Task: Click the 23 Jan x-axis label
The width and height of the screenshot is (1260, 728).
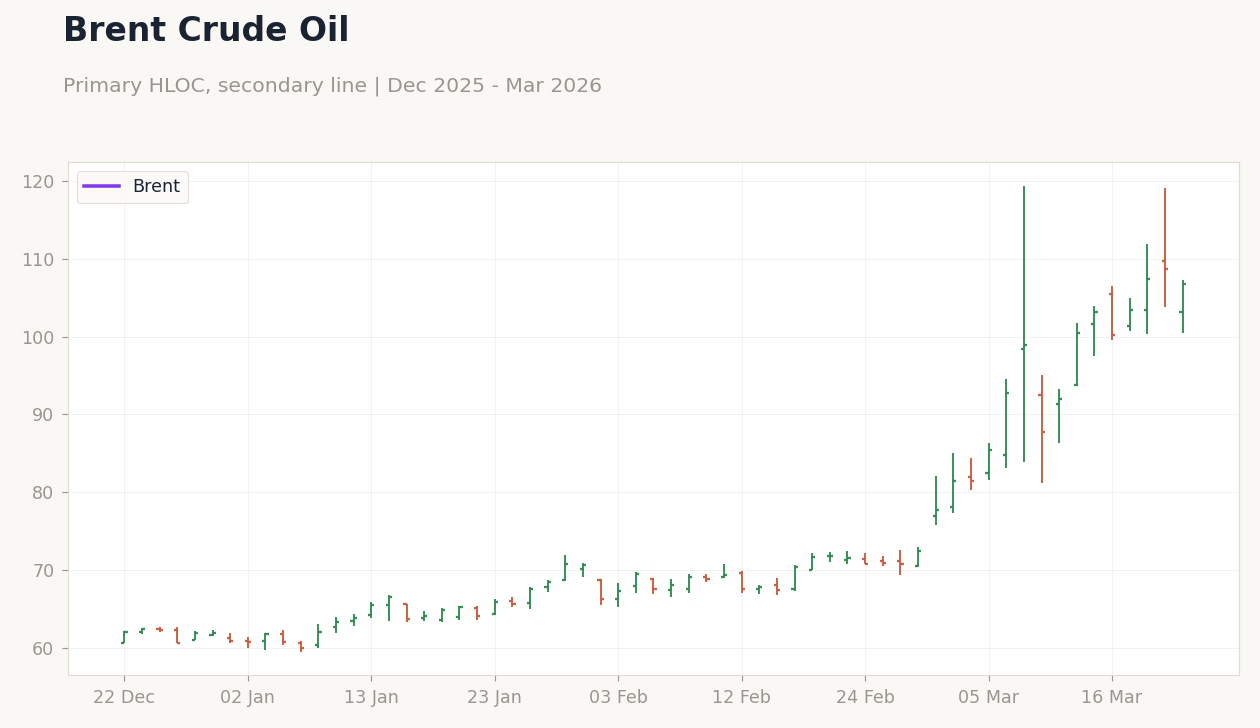Action: (494, 698)
